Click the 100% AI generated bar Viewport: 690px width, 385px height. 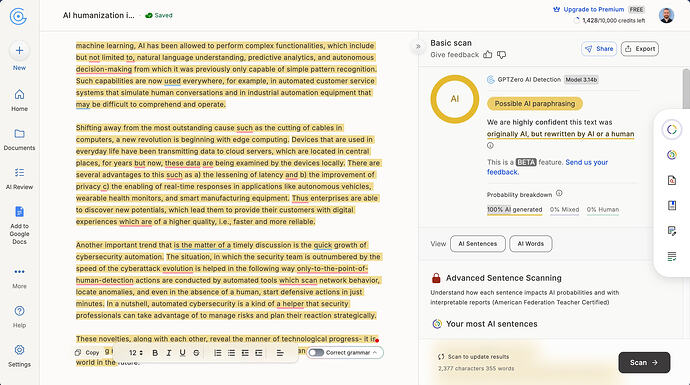[514, 210]
